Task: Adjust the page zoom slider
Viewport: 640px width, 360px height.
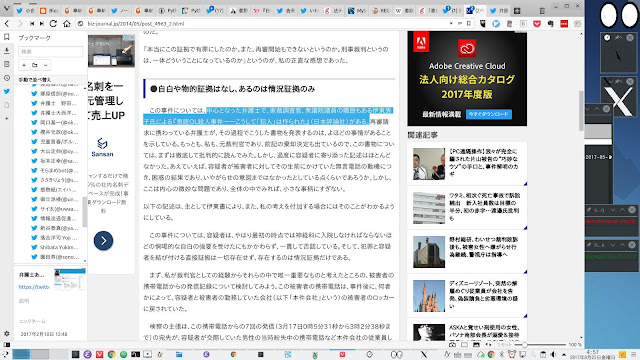Action: (541, 345)
